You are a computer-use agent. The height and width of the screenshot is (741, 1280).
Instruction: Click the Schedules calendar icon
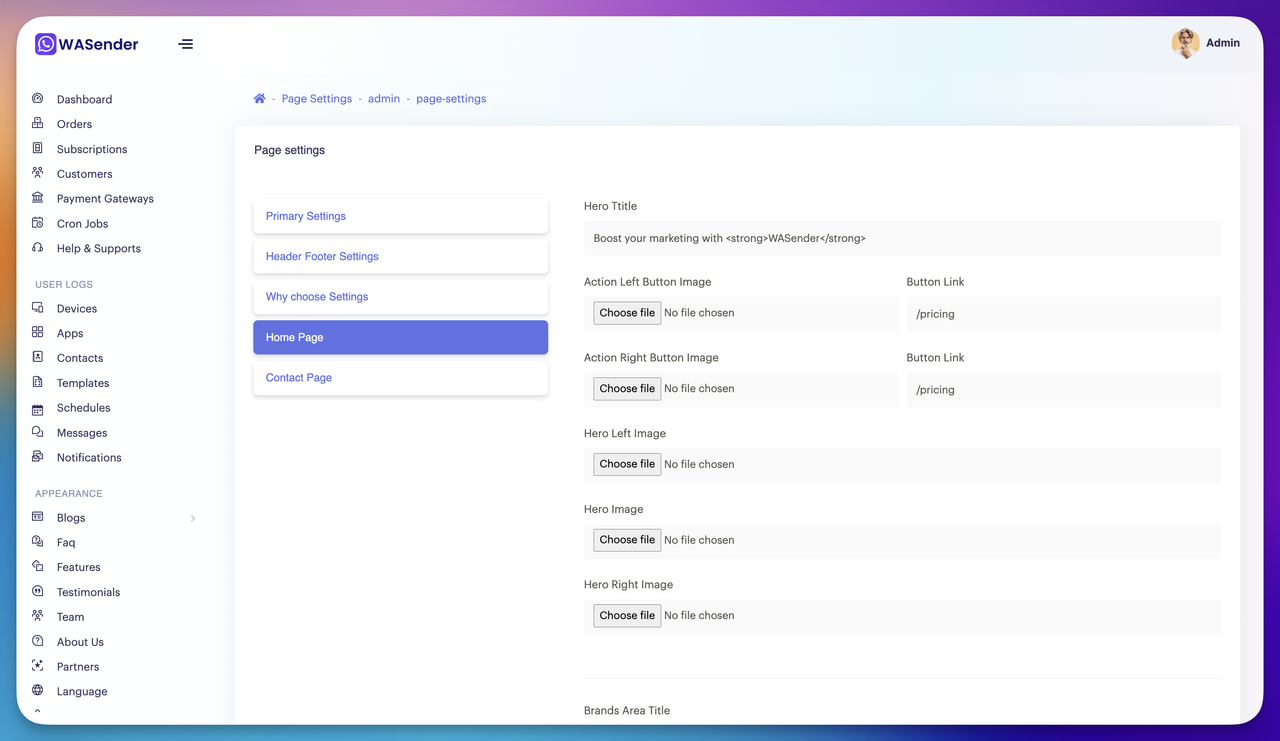click(38, 408)
